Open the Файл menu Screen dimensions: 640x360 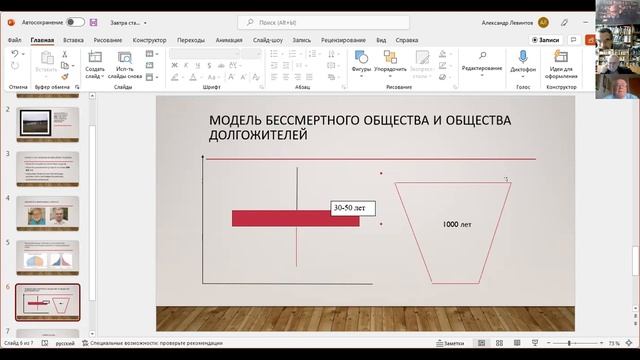click(x=15, y=40)
